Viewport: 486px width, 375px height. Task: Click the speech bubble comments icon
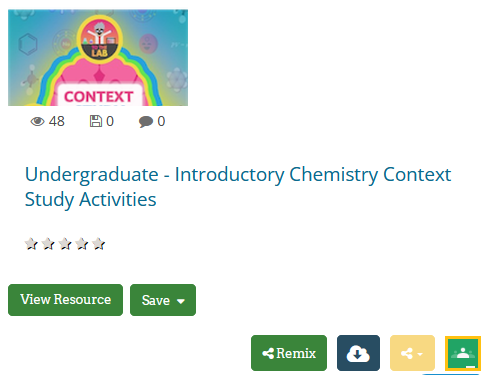[x=146, y=122]
